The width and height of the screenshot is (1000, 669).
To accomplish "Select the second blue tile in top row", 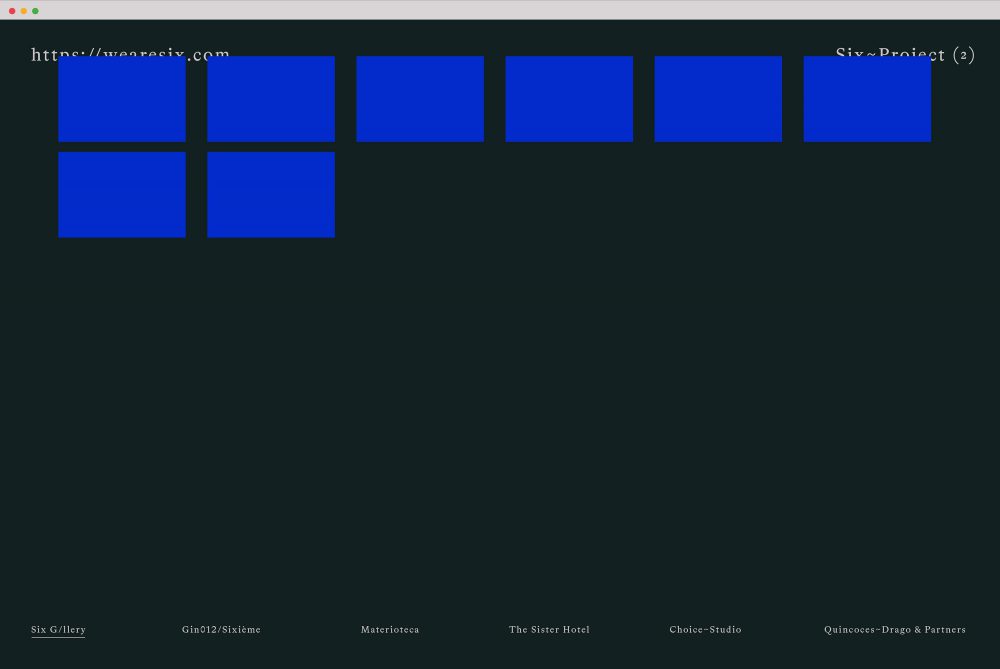I will (x=271, y=99).
